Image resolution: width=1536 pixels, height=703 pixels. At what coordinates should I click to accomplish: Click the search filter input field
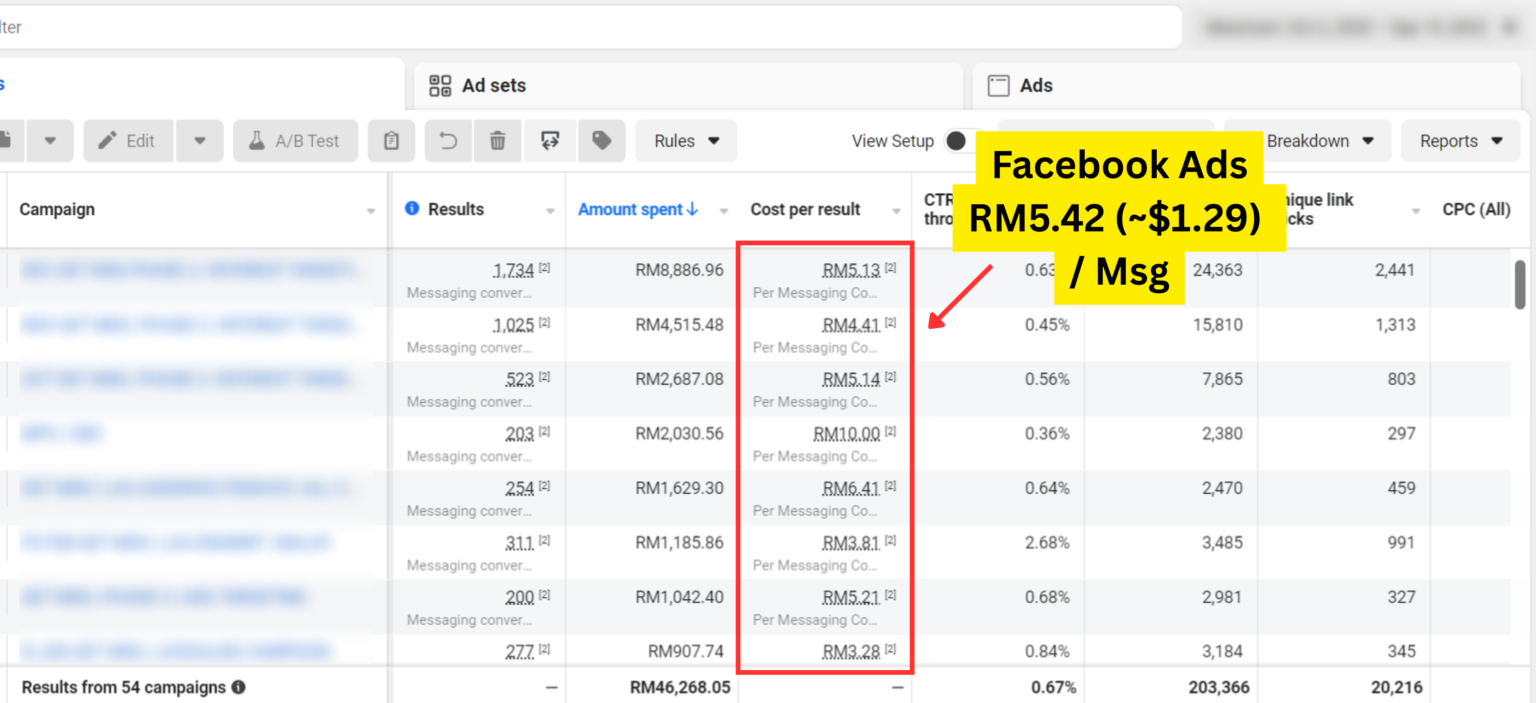(x=590, y=27)
